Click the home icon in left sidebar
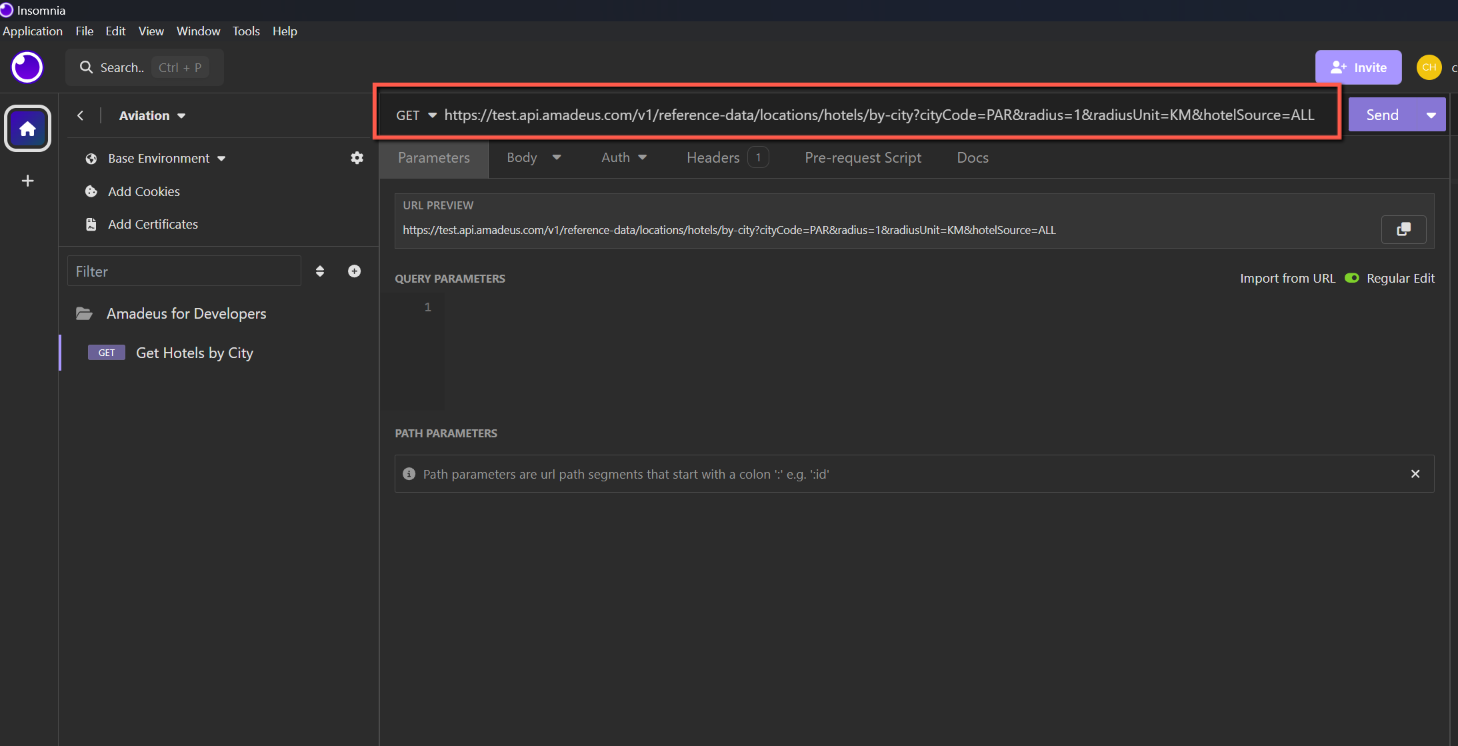 [28, 128]
